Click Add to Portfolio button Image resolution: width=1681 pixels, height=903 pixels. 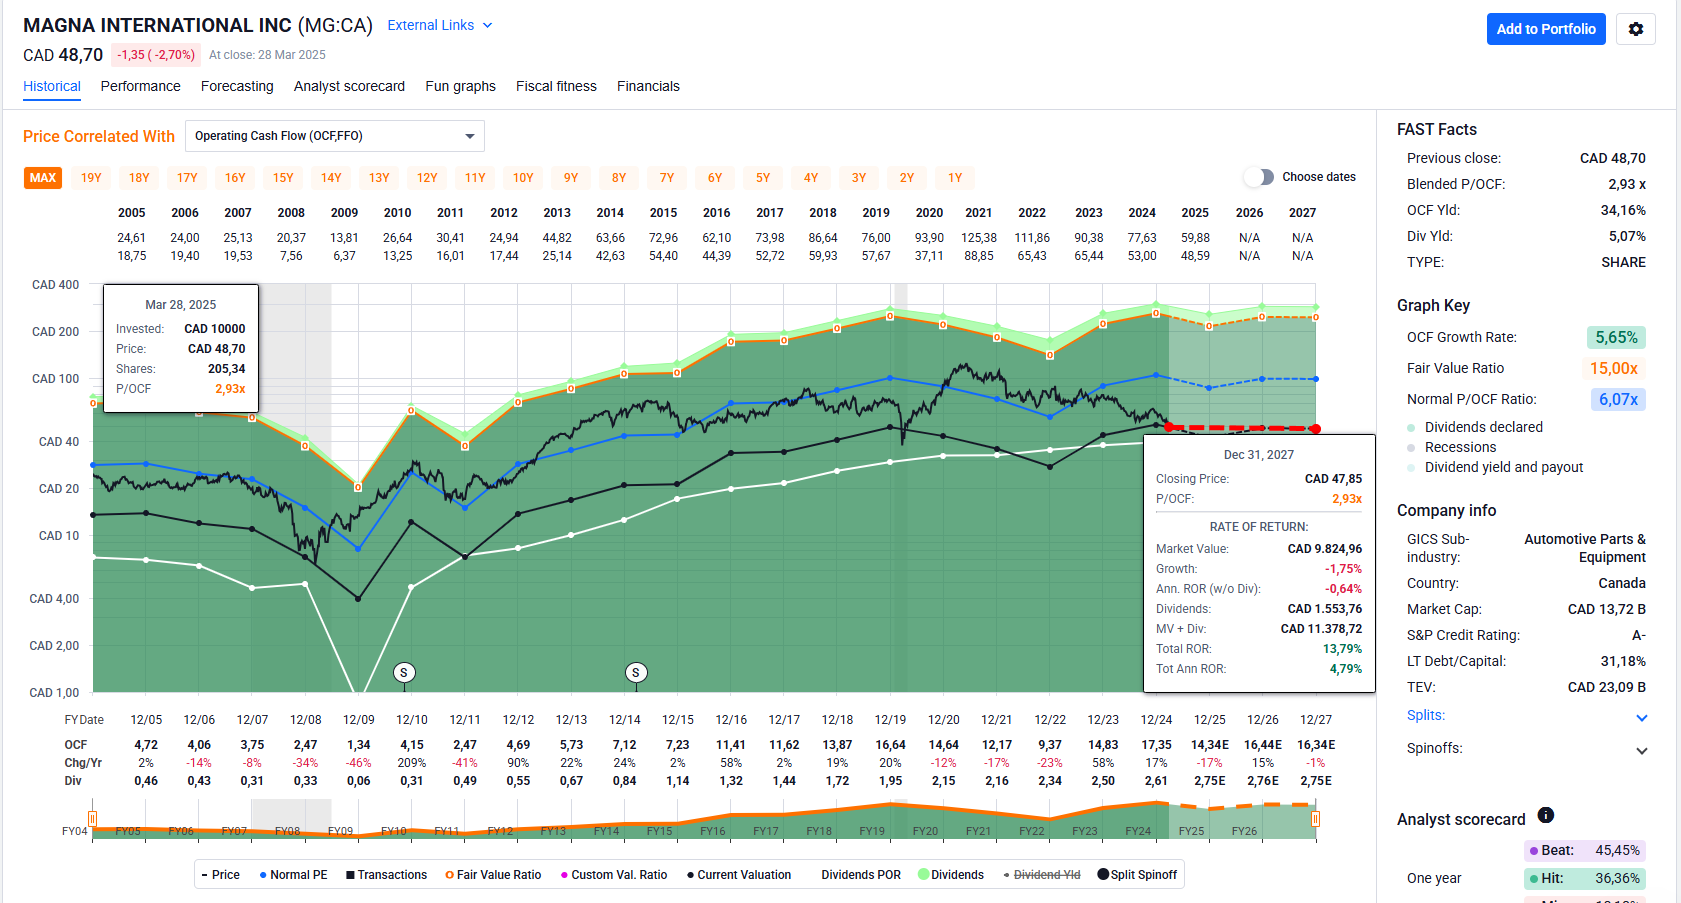[x=1545, y=29]
